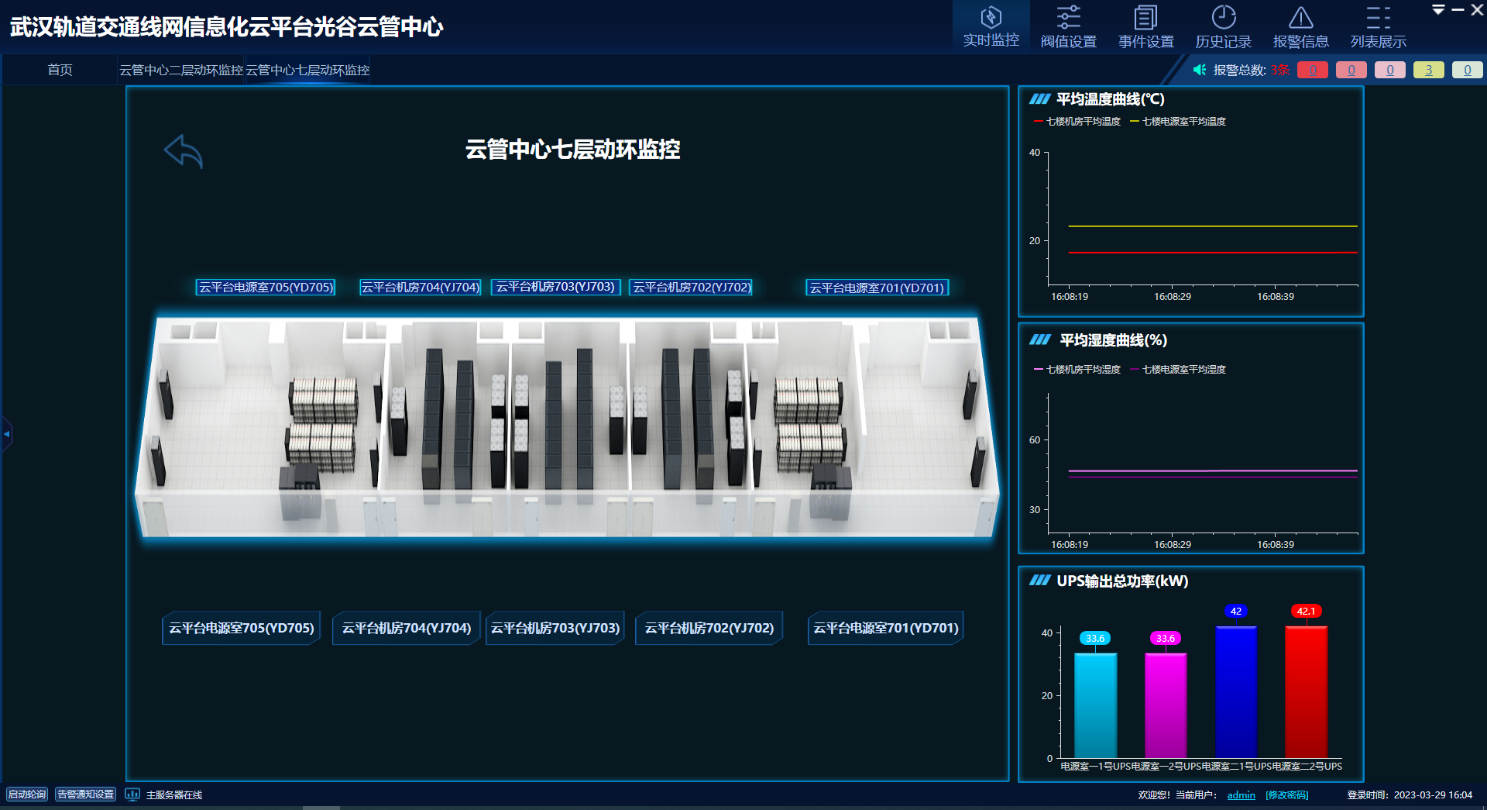Open the title bar dropdown menu arrow
This screenshot has width=1487, height=810.
coord(1438,10)
